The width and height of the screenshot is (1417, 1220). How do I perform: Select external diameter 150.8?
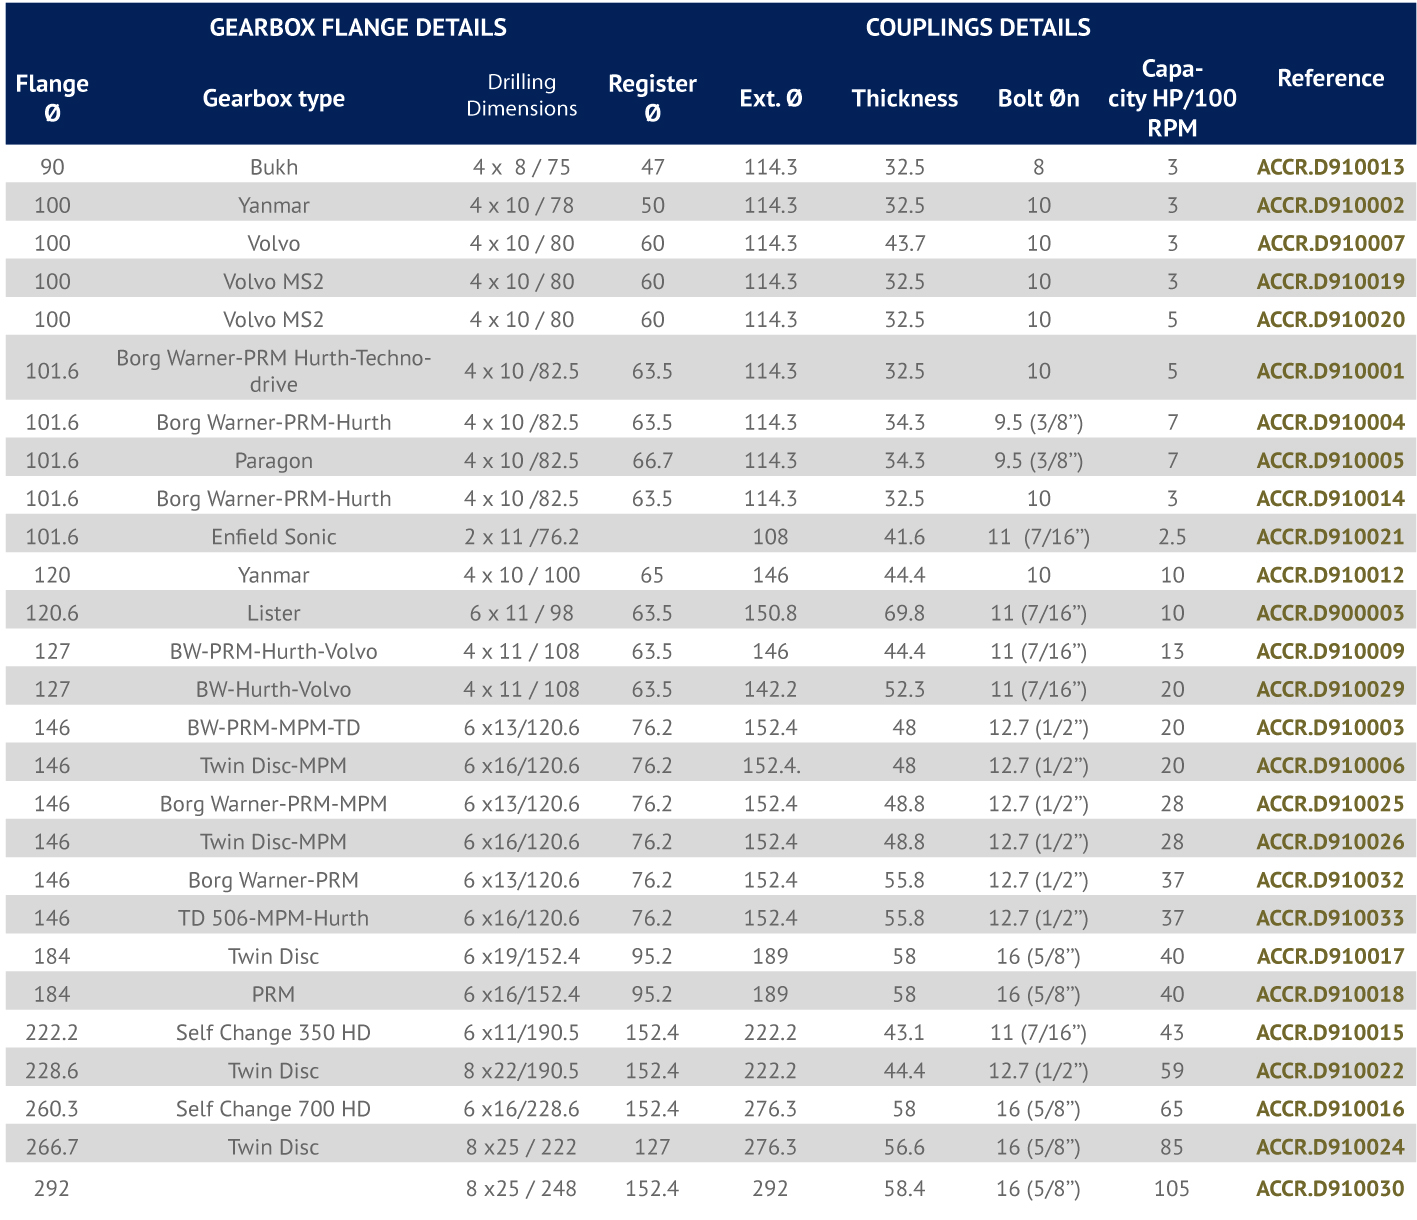771,613
